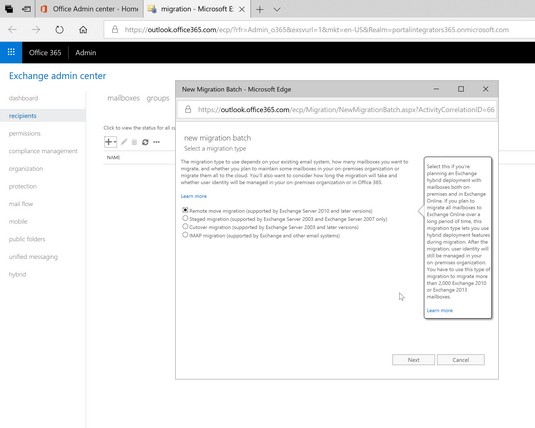Open protection in left navigation
The height and width of the screenshot is (428, 535).
click(23, 186)
